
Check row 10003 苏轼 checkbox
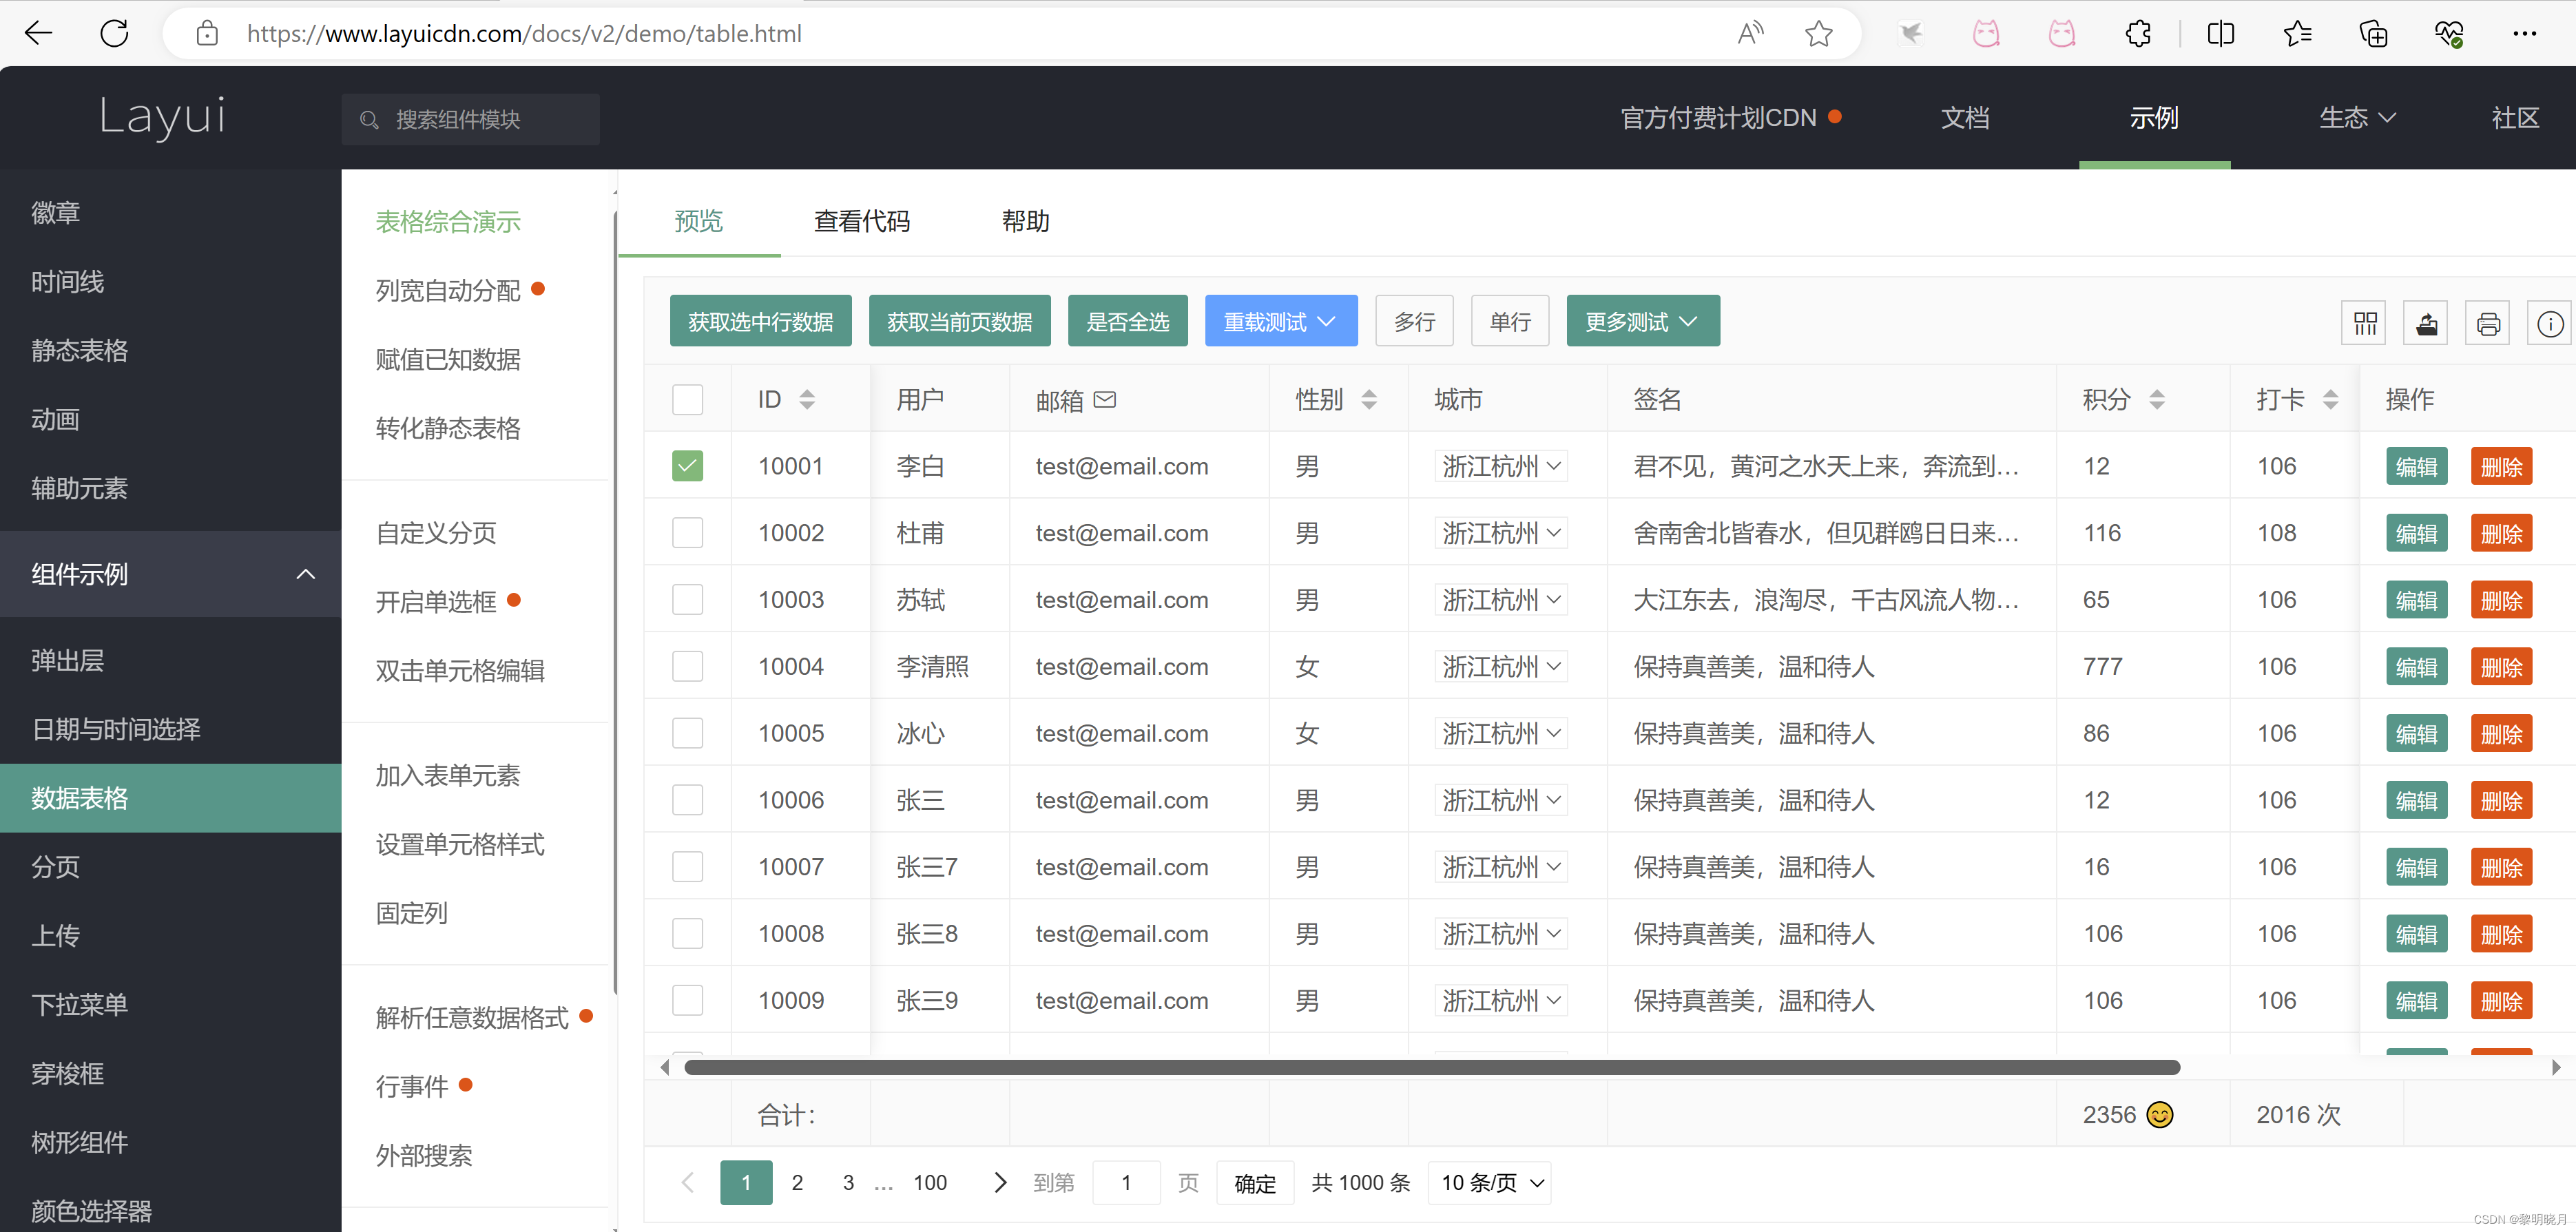tap(687, 600)
